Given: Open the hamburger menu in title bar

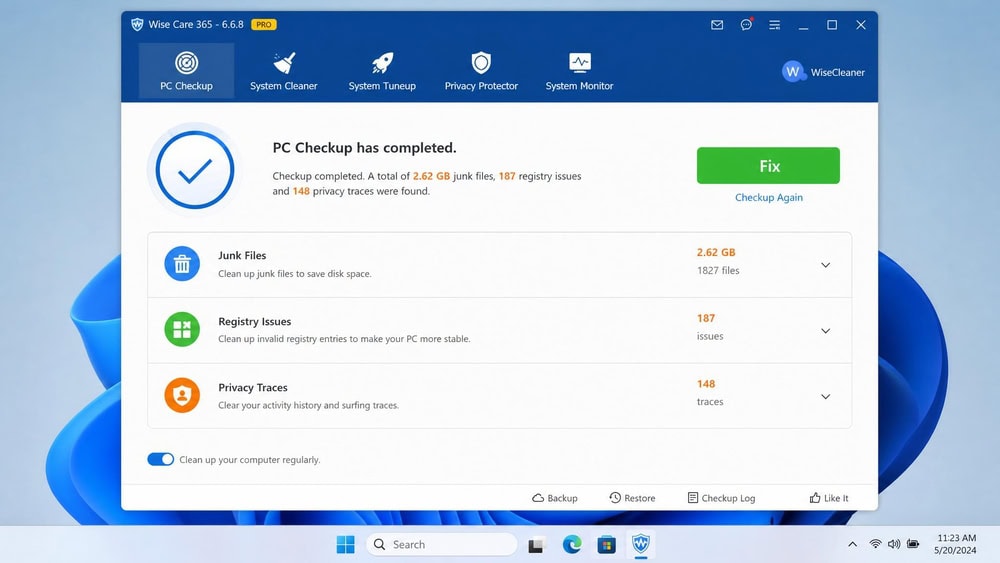Looking at the screenshot, I should pyautogui.click(x=774, y=25).
